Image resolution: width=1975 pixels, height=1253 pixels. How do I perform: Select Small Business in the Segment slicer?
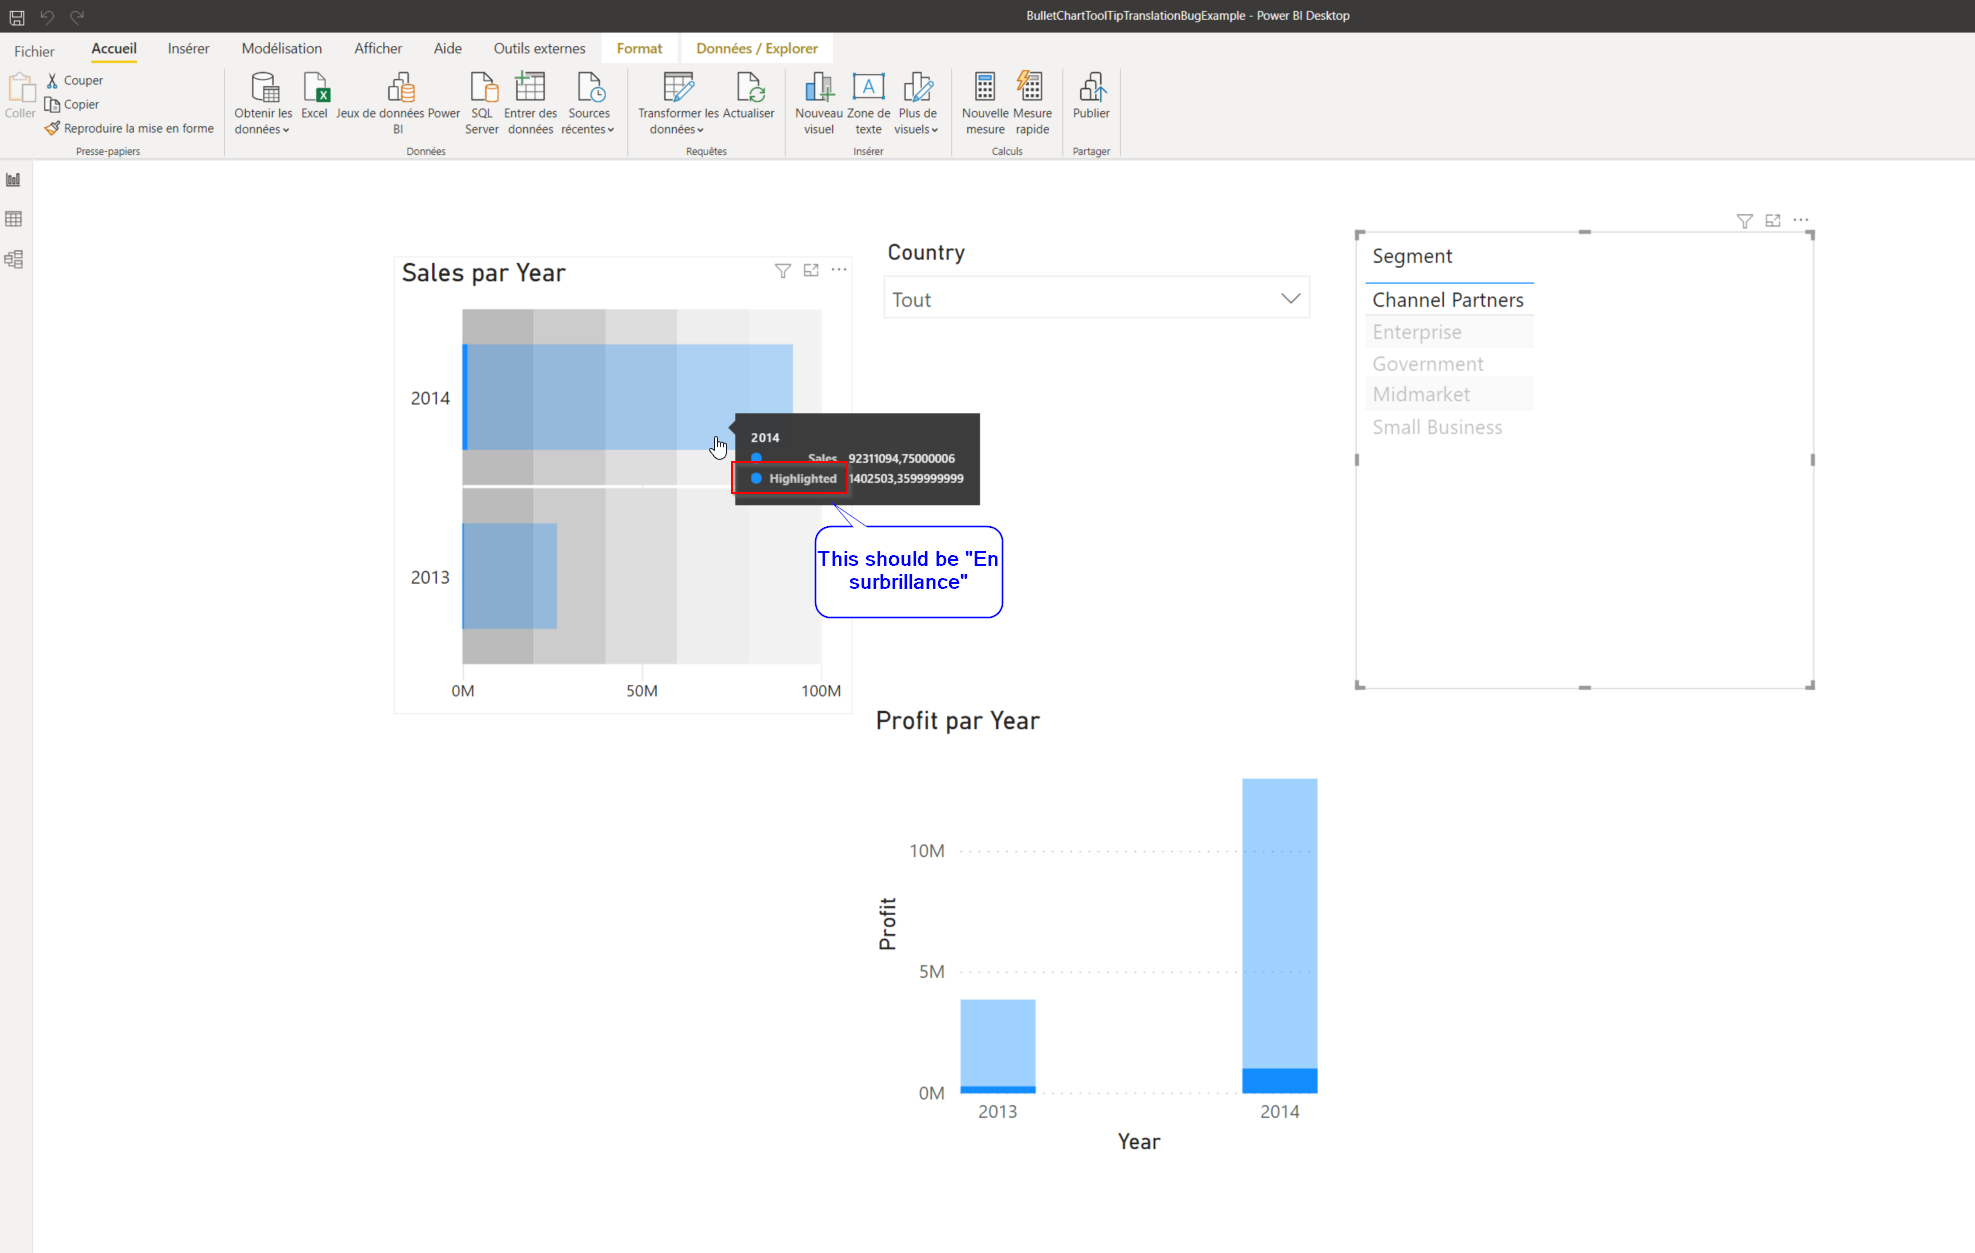click(1437, 426)
